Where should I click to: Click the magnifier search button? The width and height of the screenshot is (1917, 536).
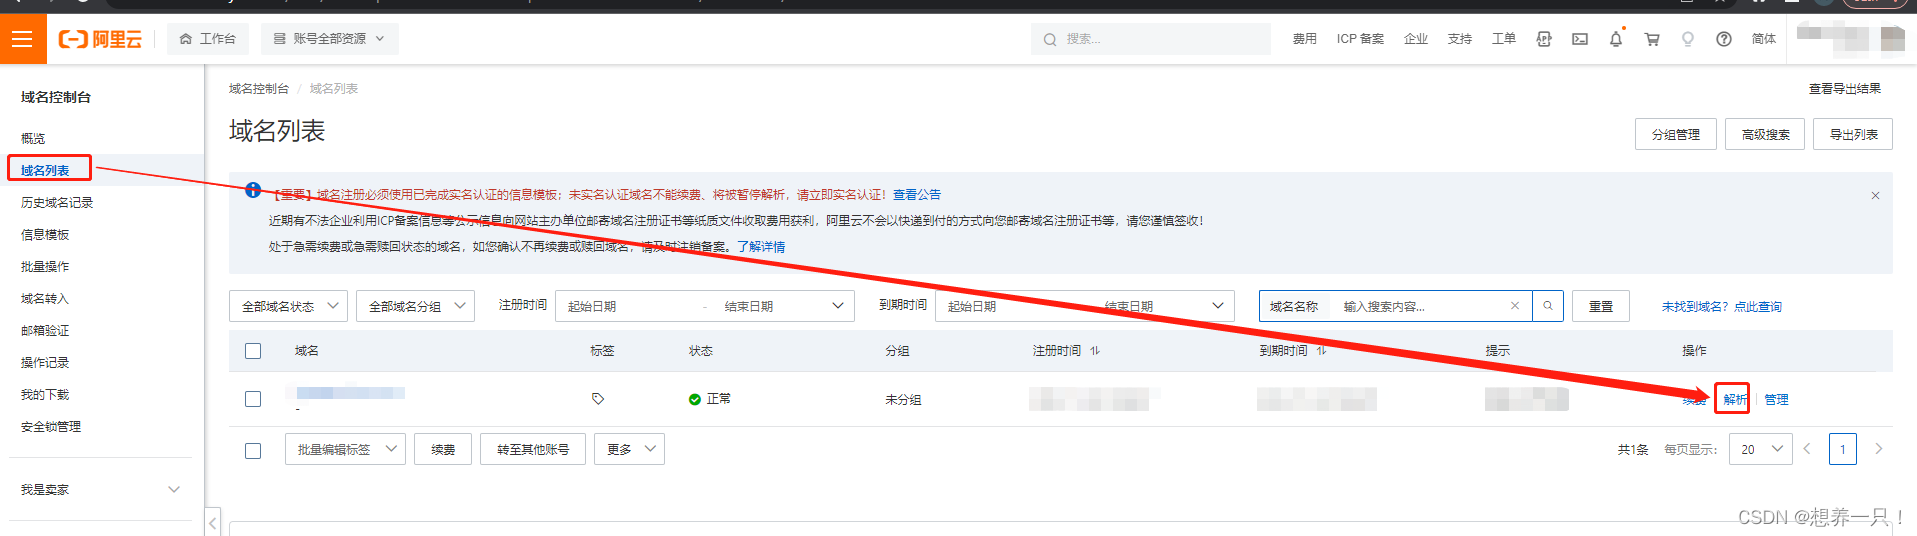[1547, 306]
